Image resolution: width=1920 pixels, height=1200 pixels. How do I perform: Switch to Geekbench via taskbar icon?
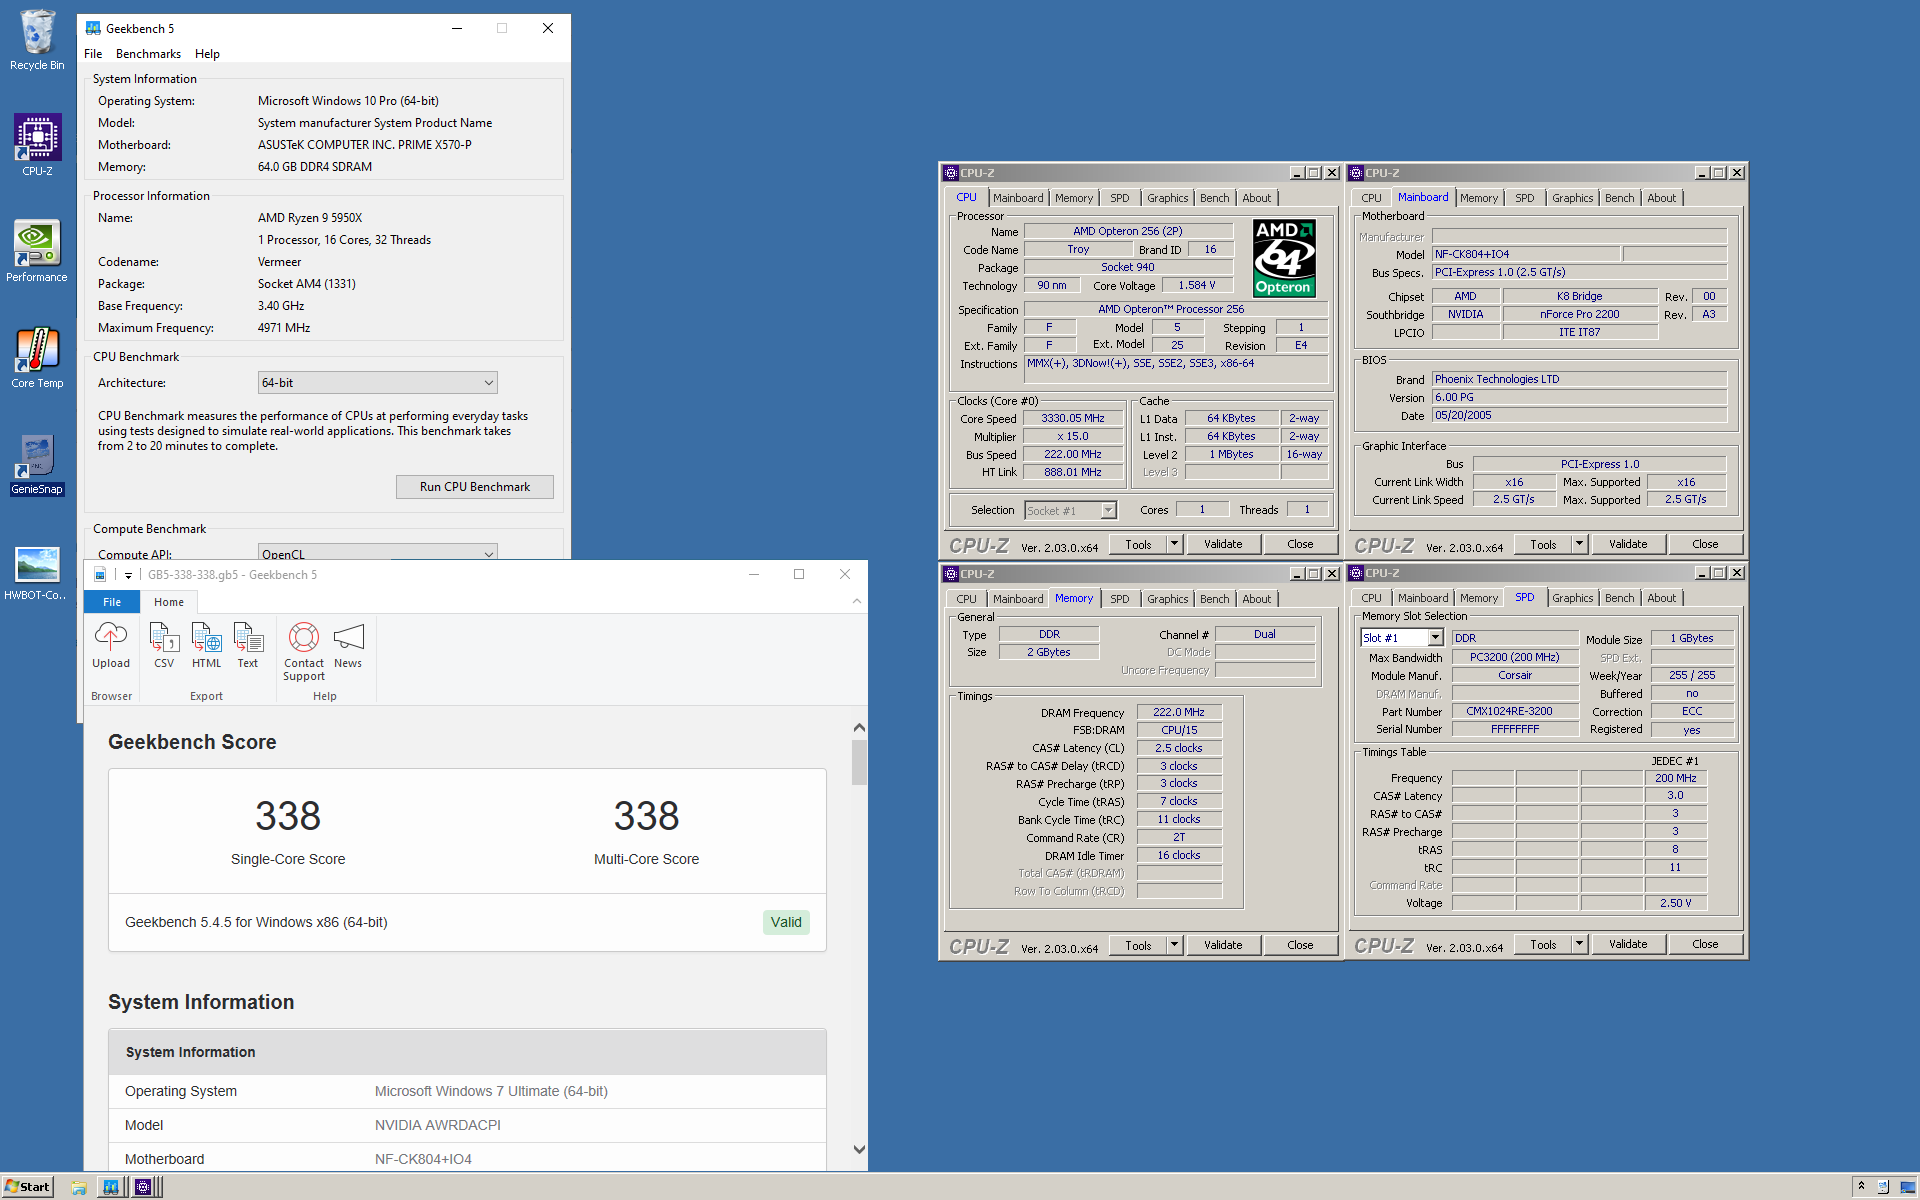[x=111, y=1187]
